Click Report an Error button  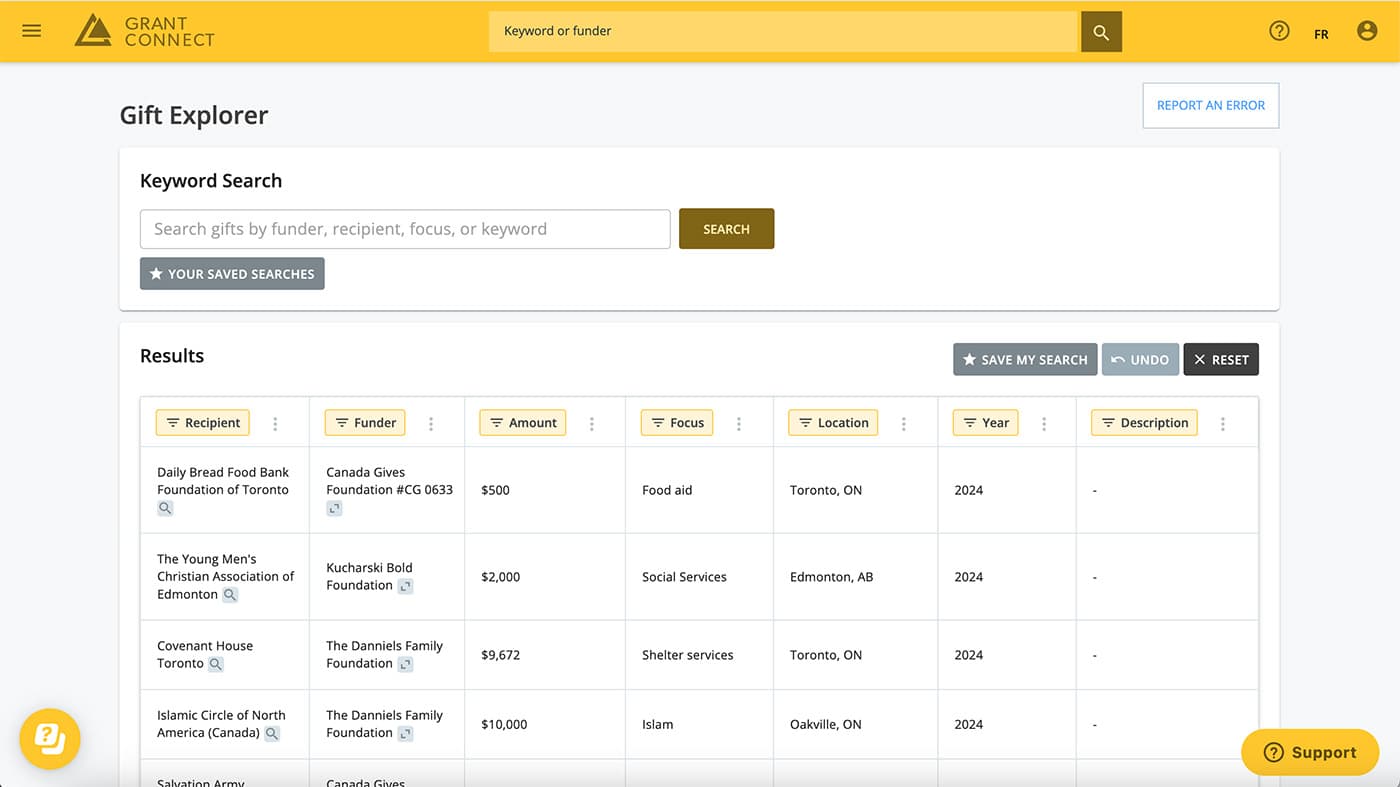point(1211,105)
